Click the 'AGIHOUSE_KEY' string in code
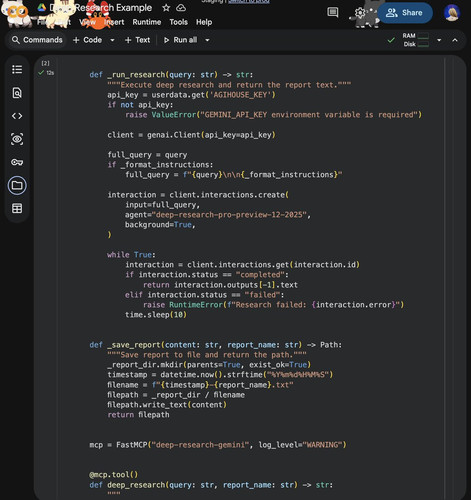 pyautogui.click(x=240, y=95)
